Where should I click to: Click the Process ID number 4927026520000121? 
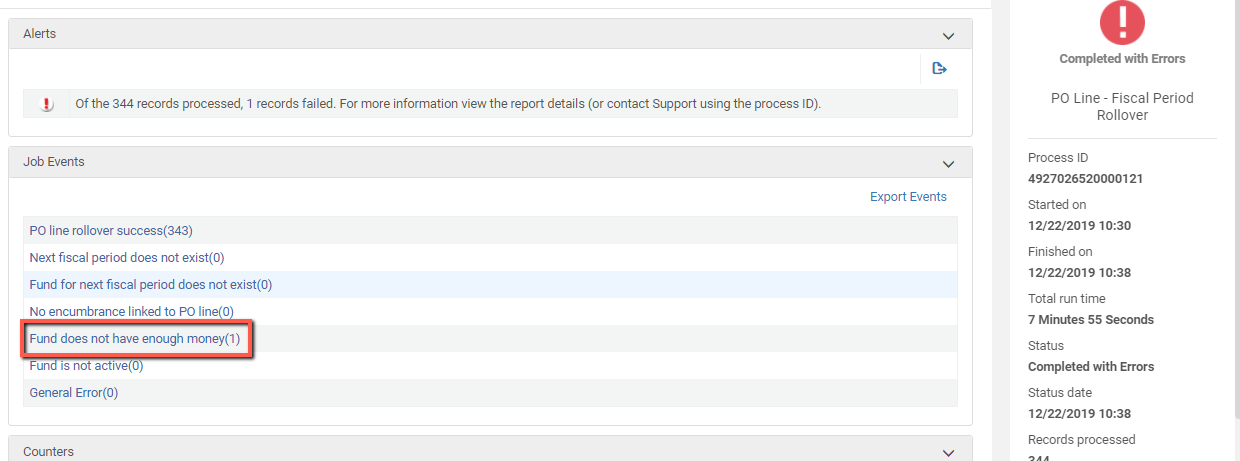pos(1085,179)
